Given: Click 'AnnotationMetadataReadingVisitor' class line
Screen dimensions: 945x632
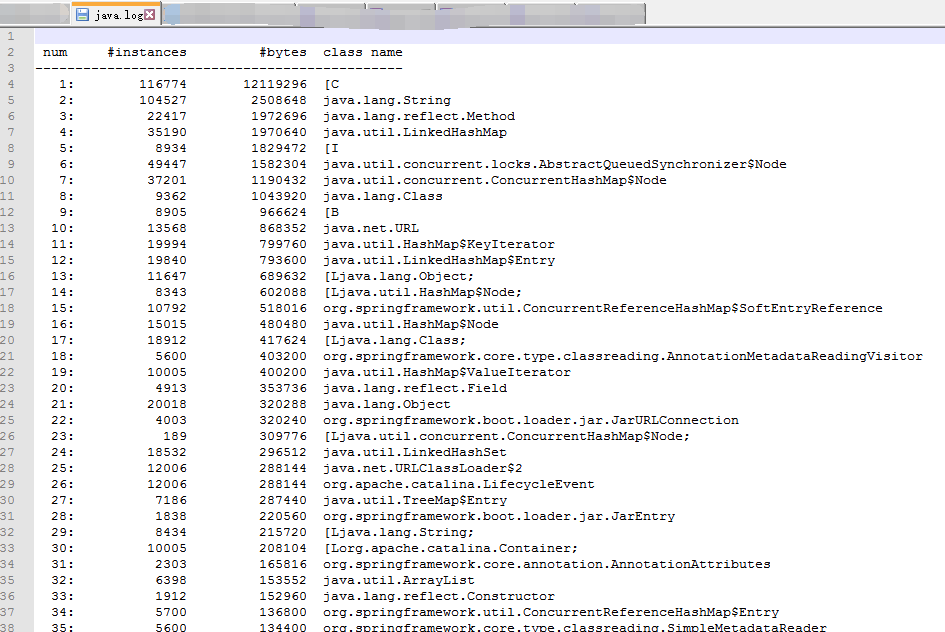Looking at the screenshot, I should (623, 356).
